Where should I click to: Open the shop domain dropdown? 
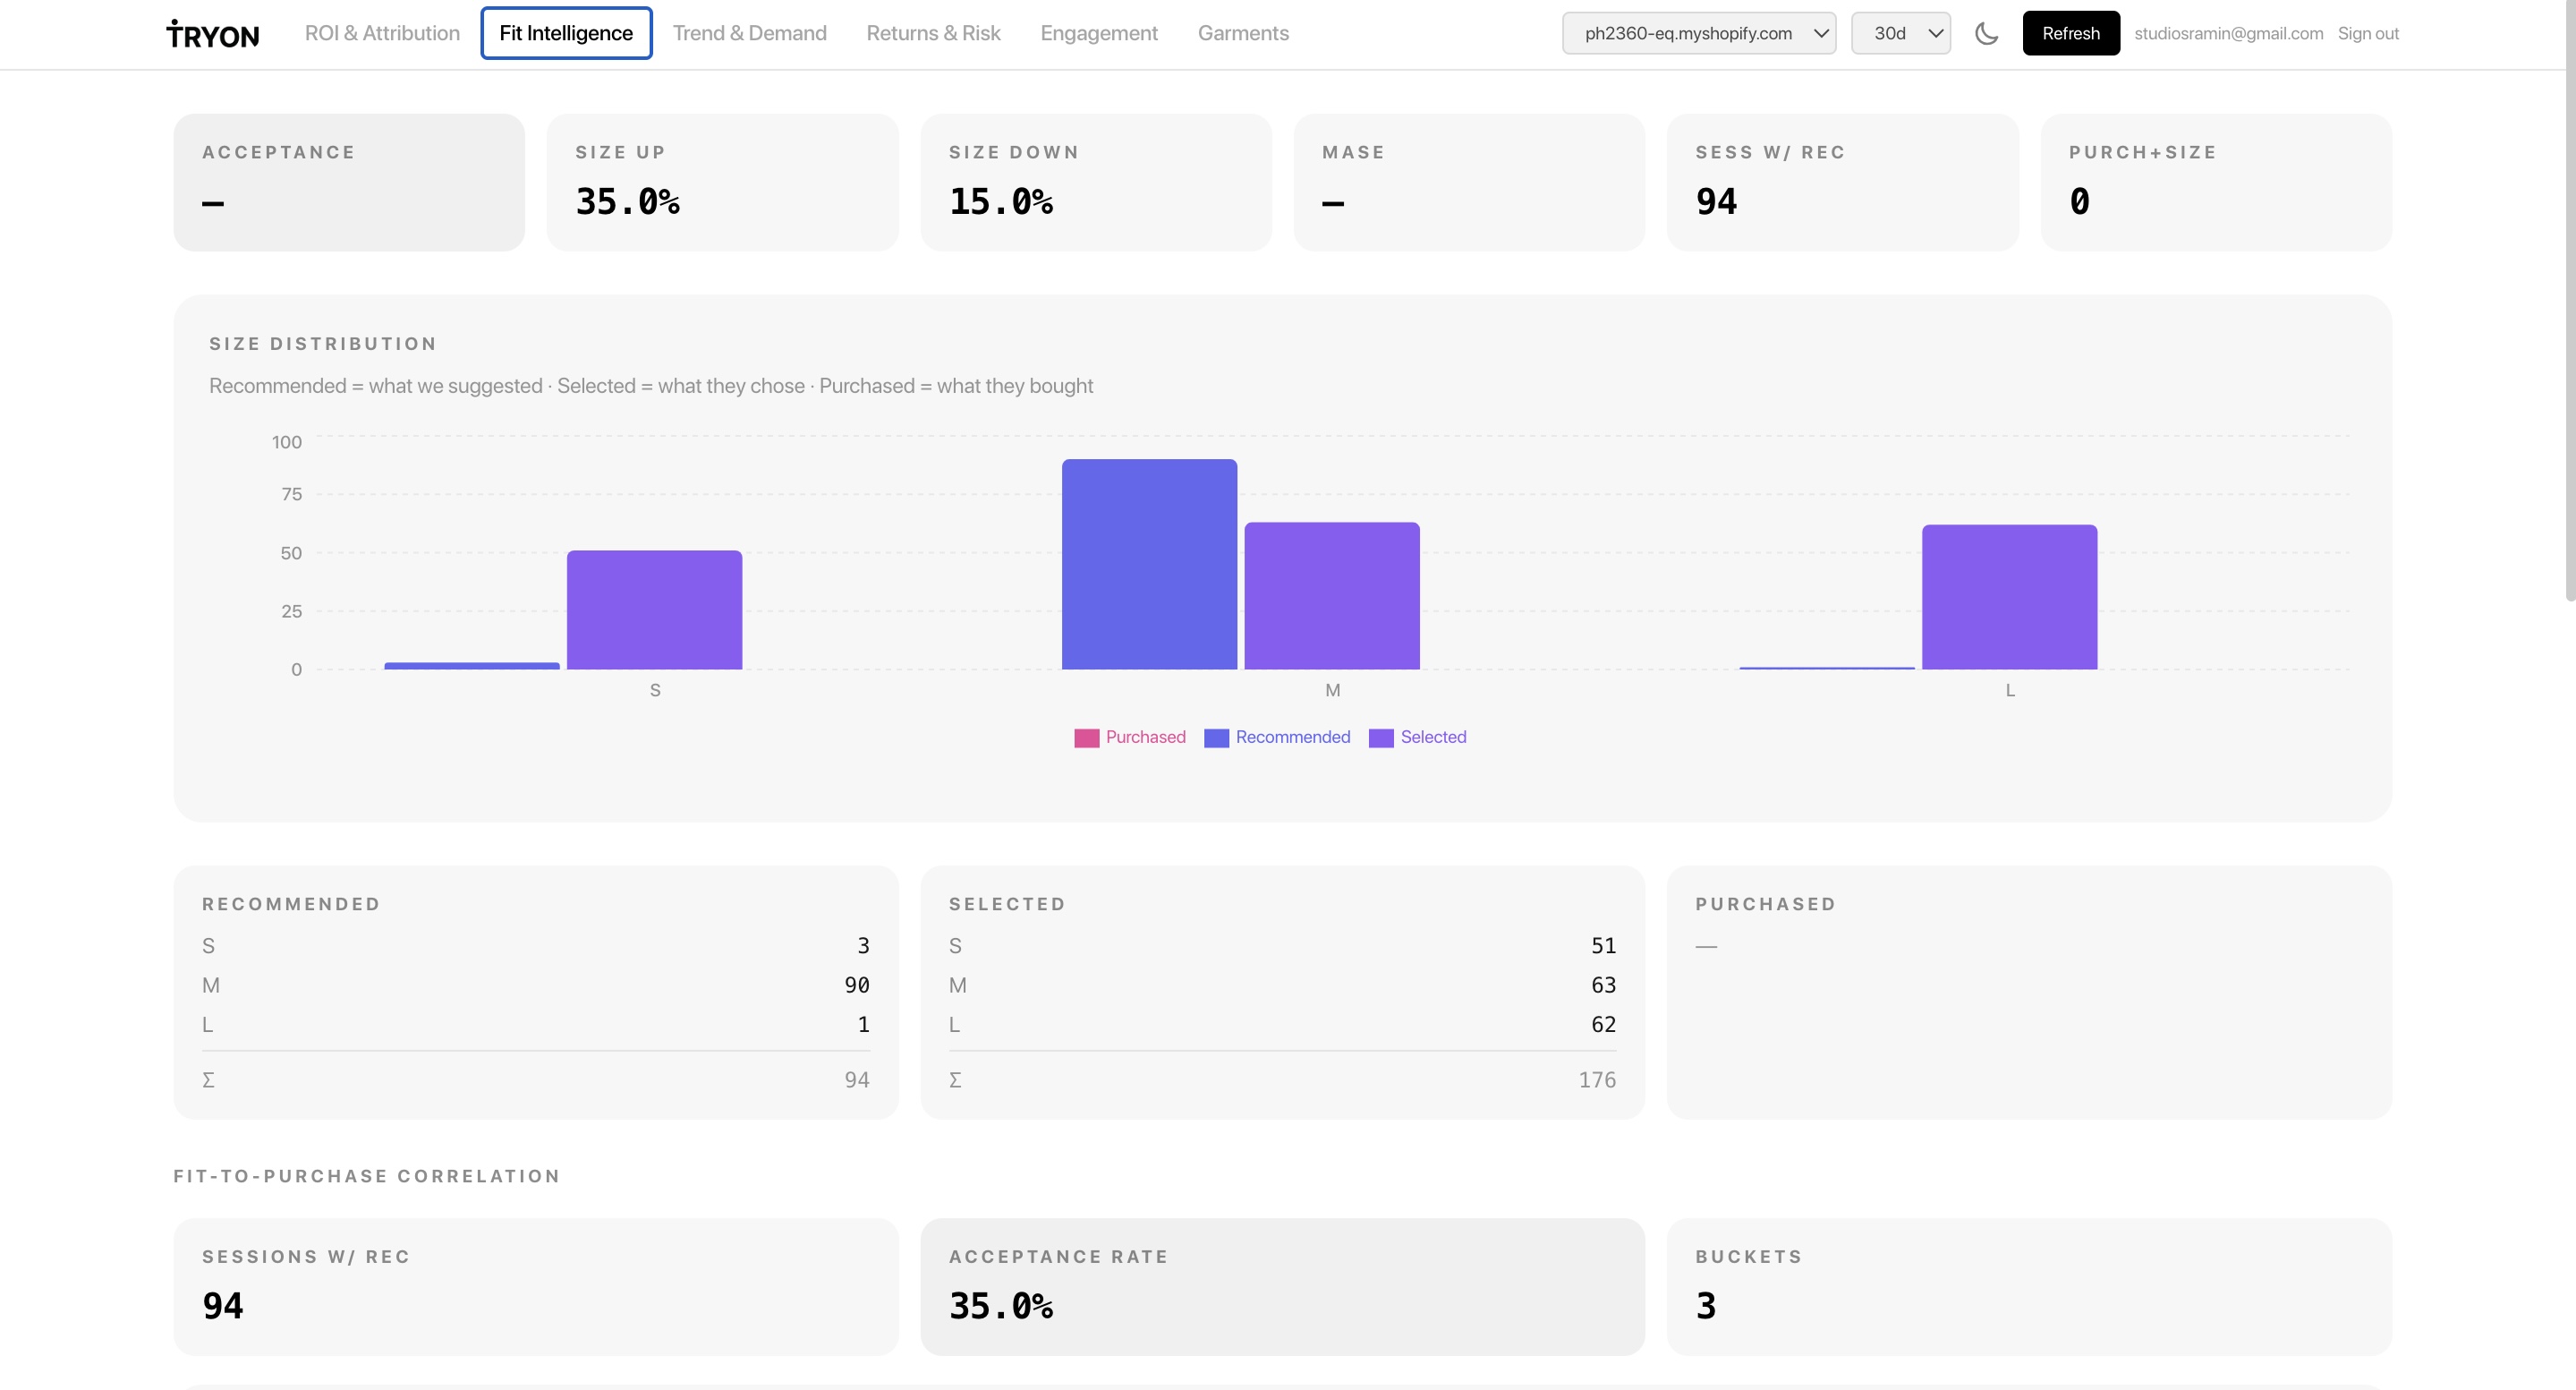click(x=1699, y=33)
